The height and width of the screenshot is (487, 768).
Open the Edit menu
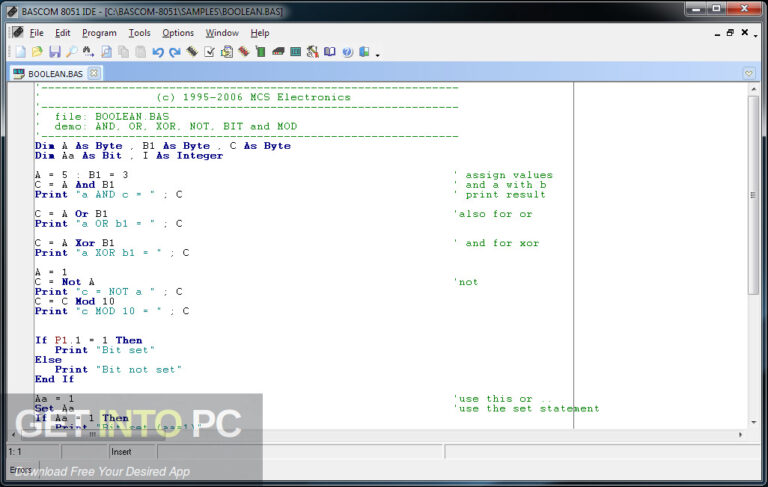(x=62, y=33)
